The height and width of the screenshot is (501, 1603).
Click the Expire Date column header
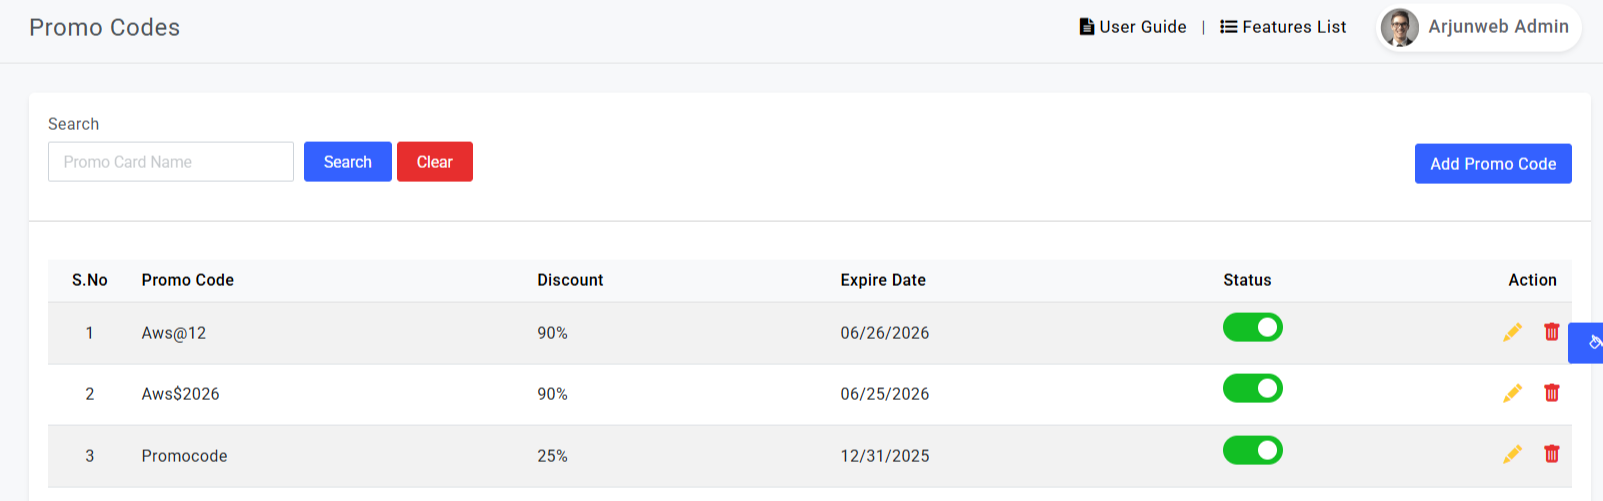pyautogui.click(x=883, y=280)
